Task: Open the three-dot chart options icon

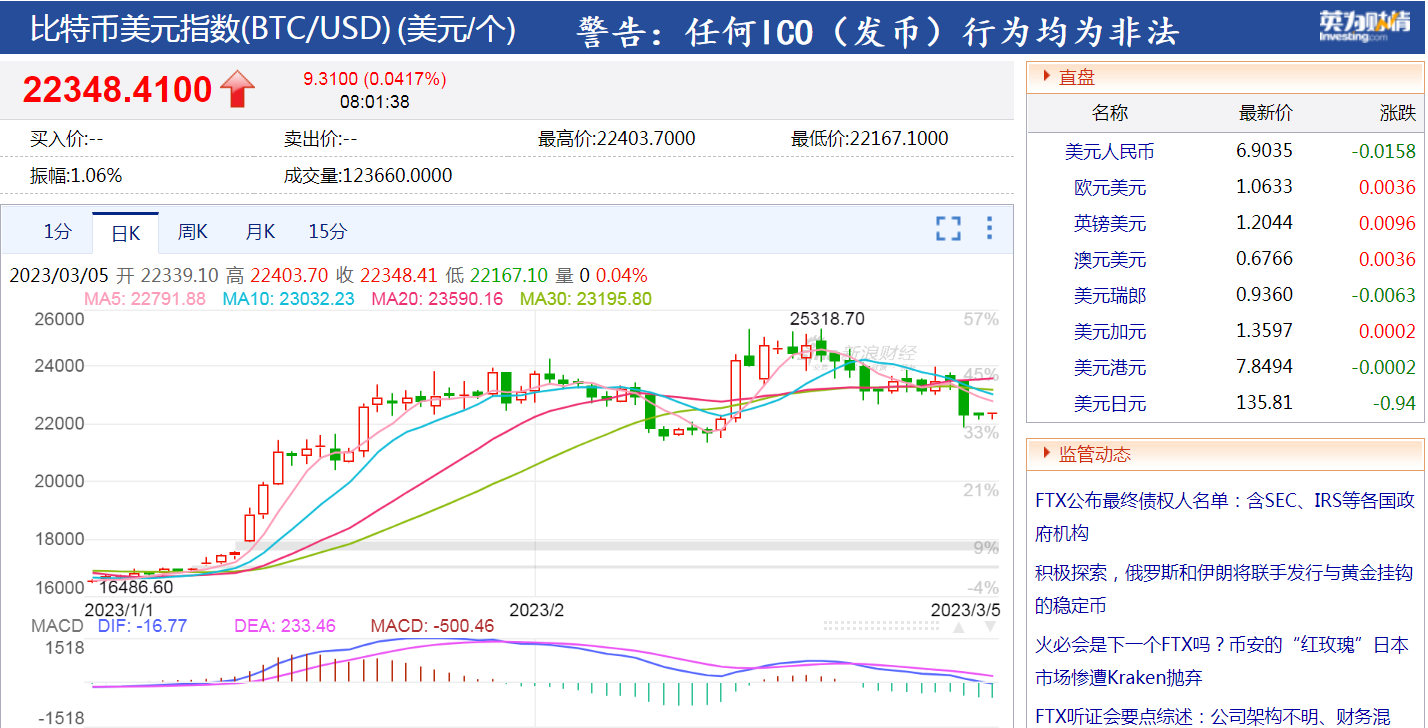Action: pos(988,229)
